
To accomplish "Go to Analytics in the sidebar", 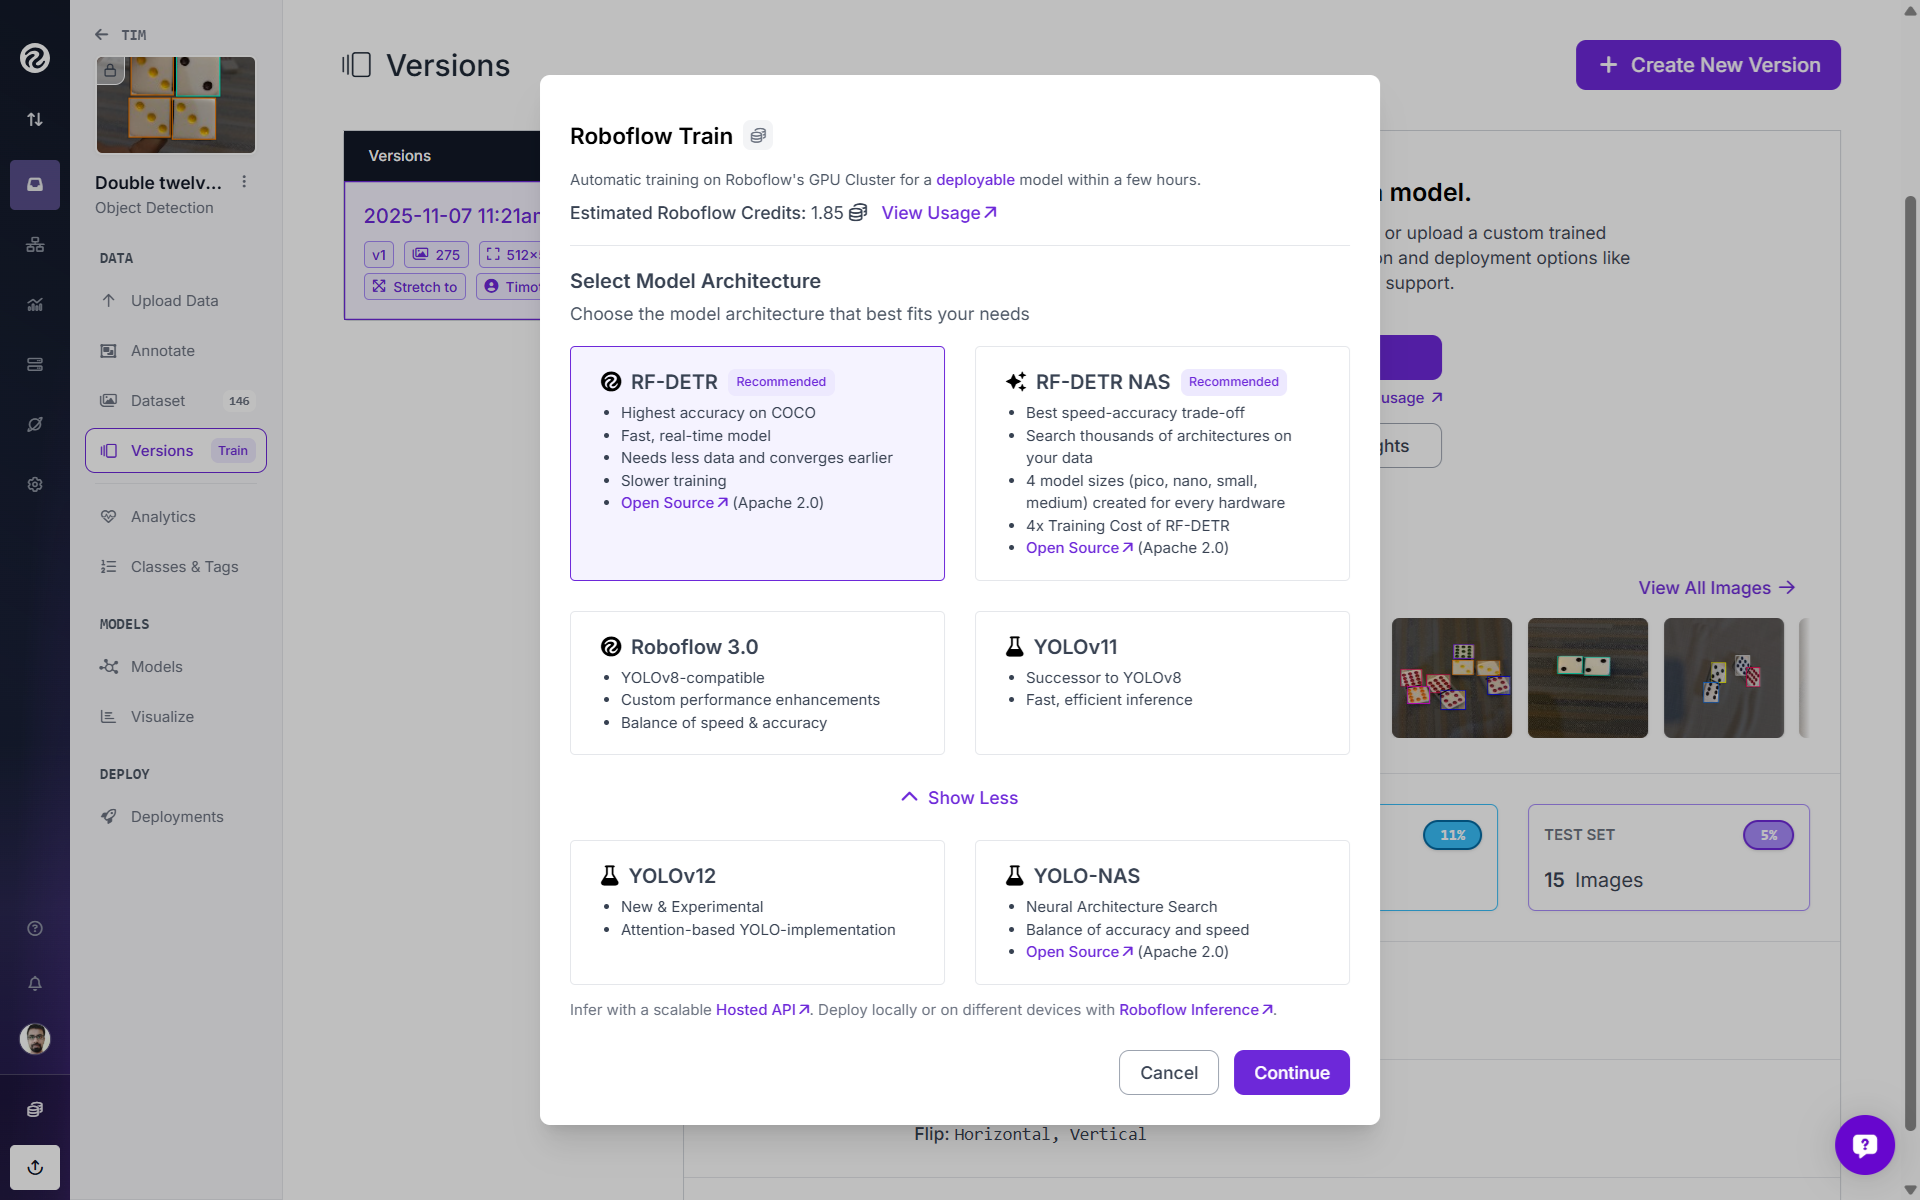I will pyautogui.click(x=163, y=517).
